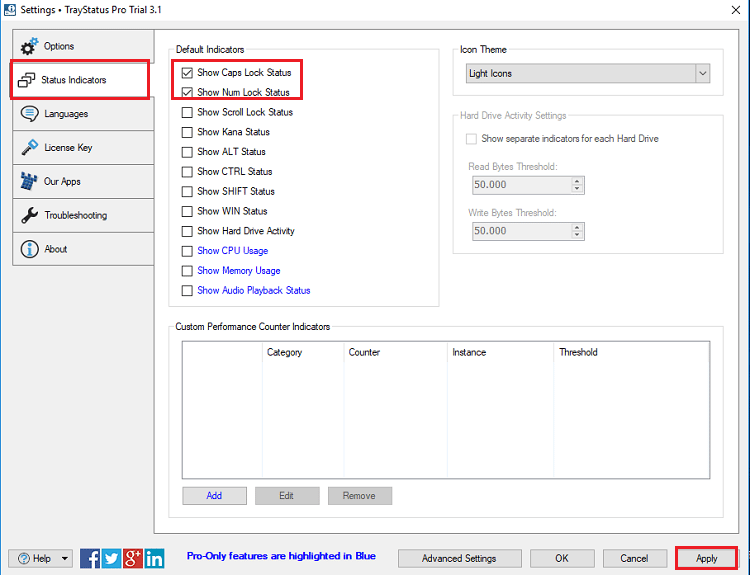
Task: Add a custom performance counter
Action: [x=214, y=496]
